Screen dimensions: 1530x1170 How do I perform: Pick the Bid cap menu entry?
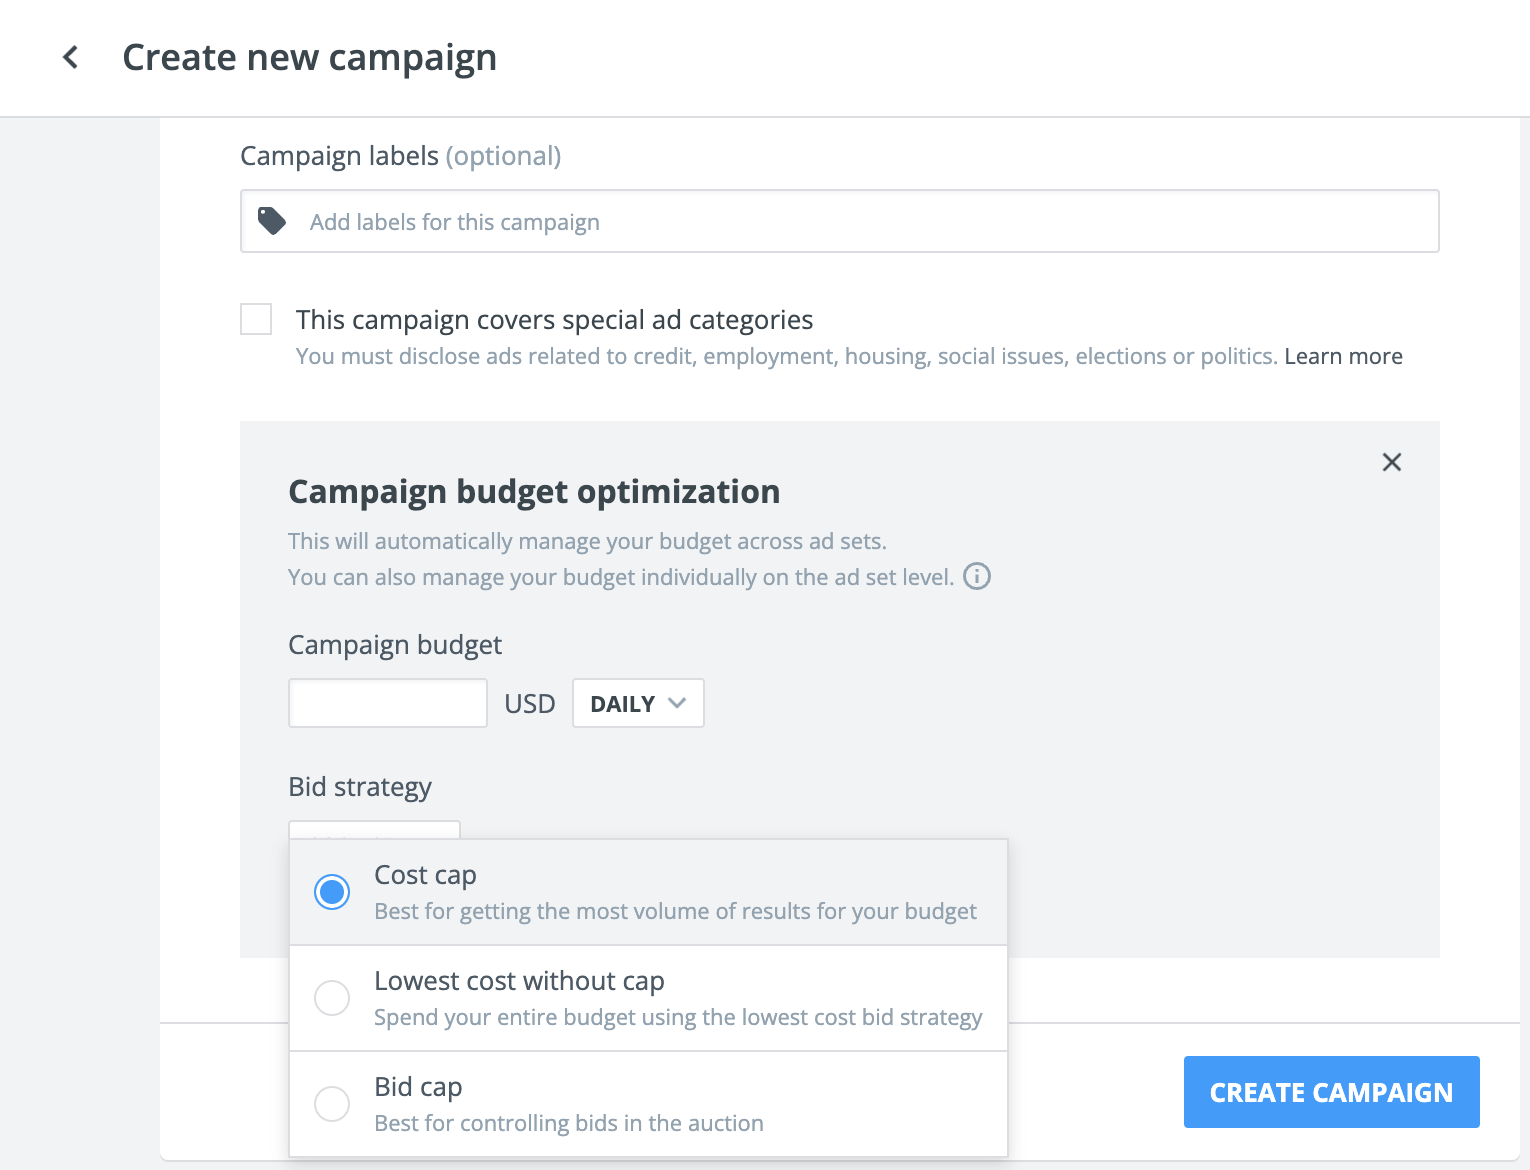(x=648, y=1104)
